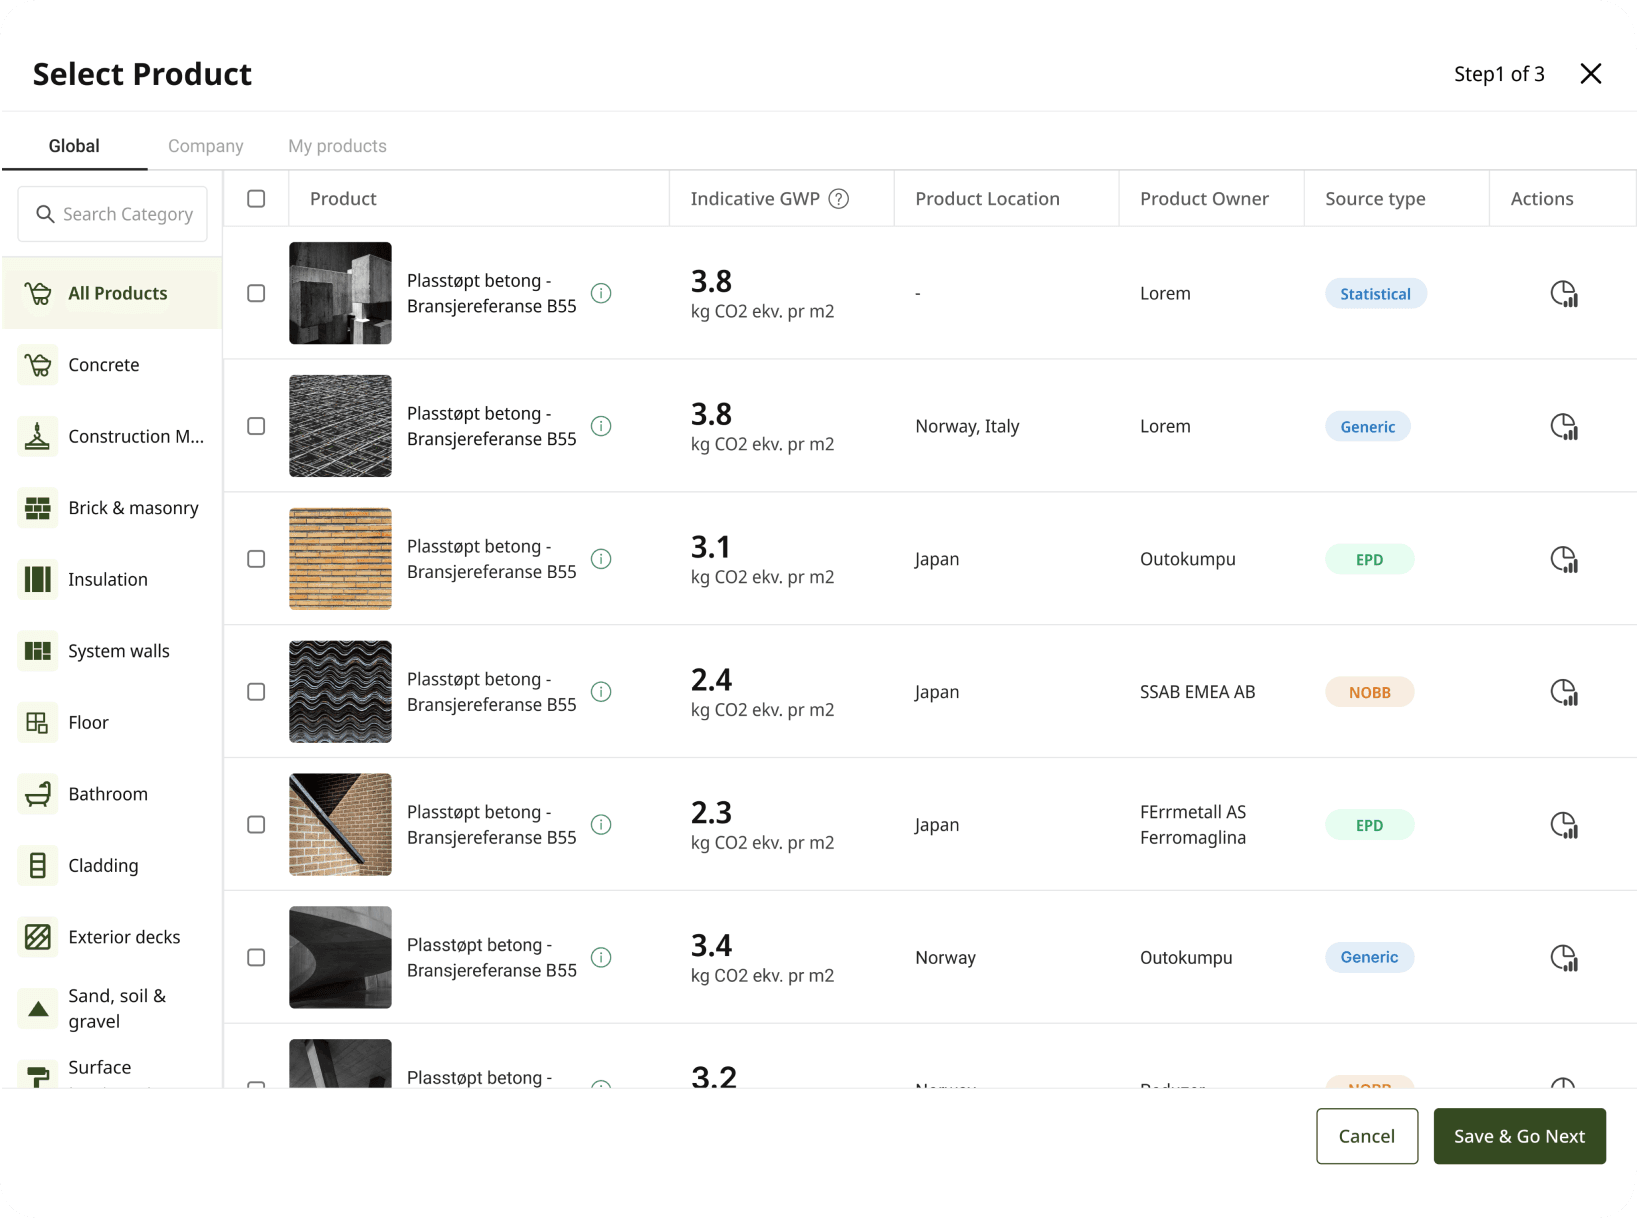
Task: Open the Concrete category
Action: pos(111,365)
